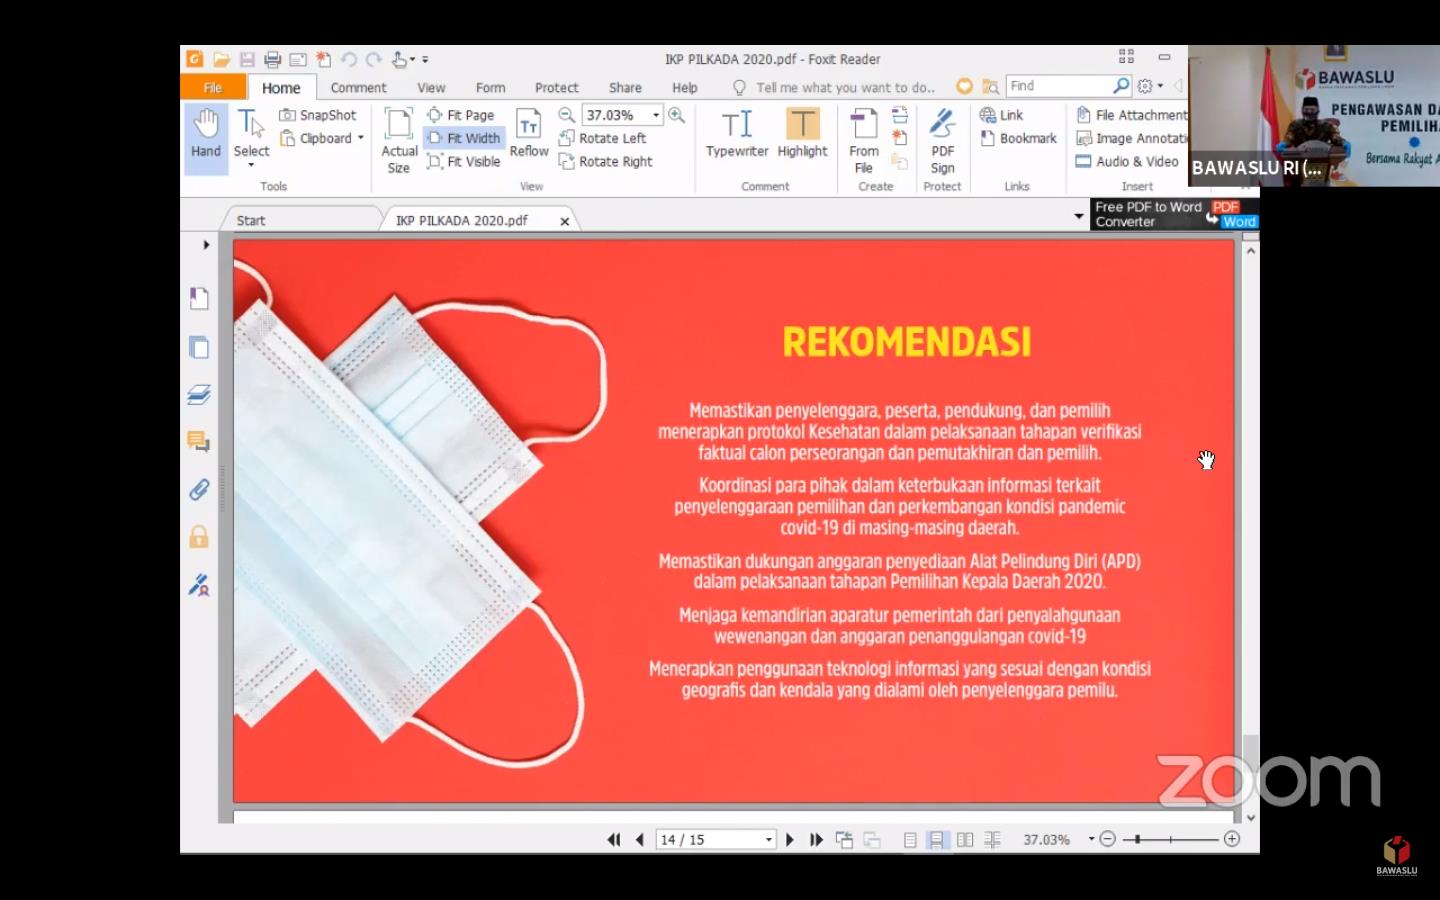Open the PDF Sign tool

[x=942, y=140]
